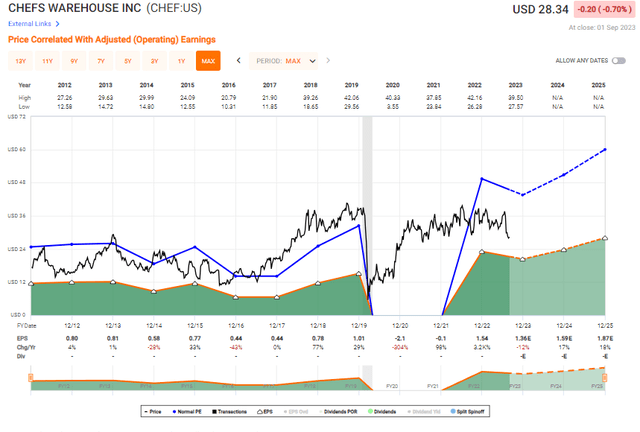Toggle Price line in the legend
Screen dimensions: 640x432
[153, 412]
